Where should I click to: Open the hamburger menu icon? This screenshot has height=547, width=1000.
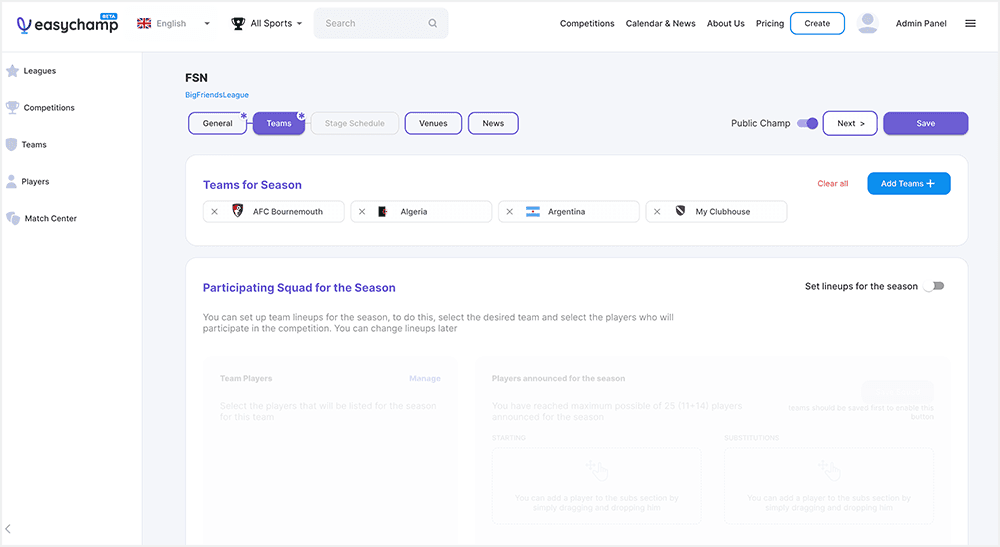(x=970, y=24)
